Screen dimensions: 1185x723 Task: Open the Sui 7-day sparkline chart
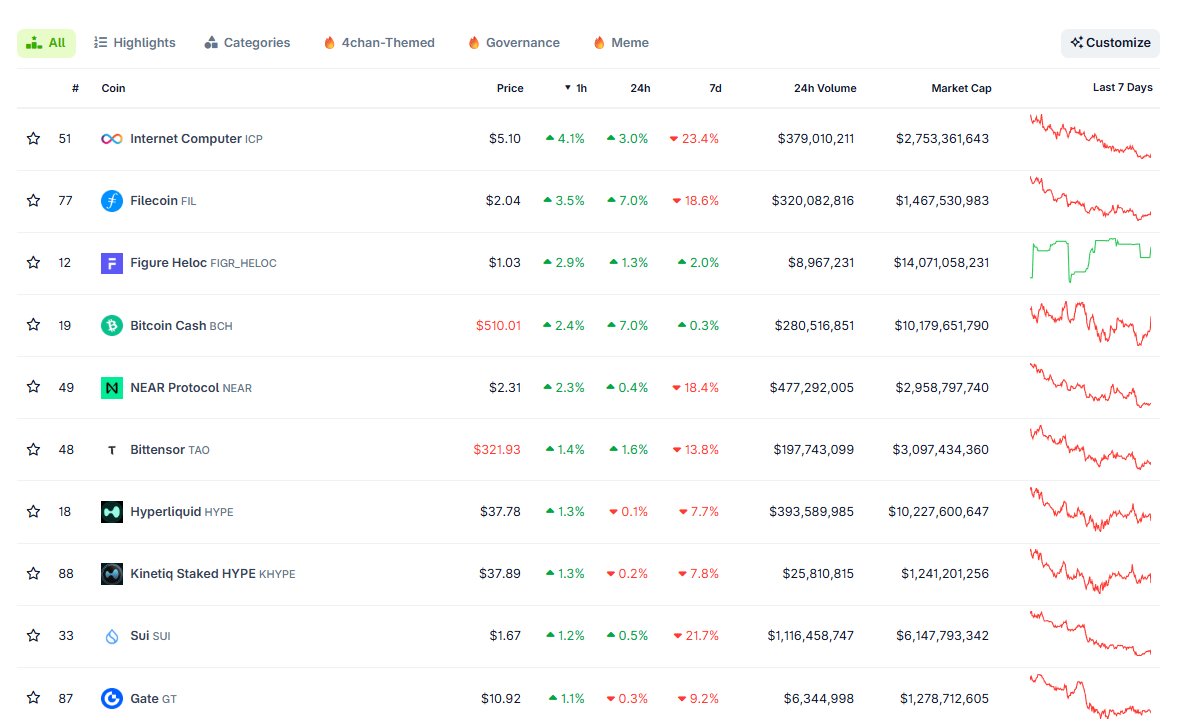point(1091,633)
